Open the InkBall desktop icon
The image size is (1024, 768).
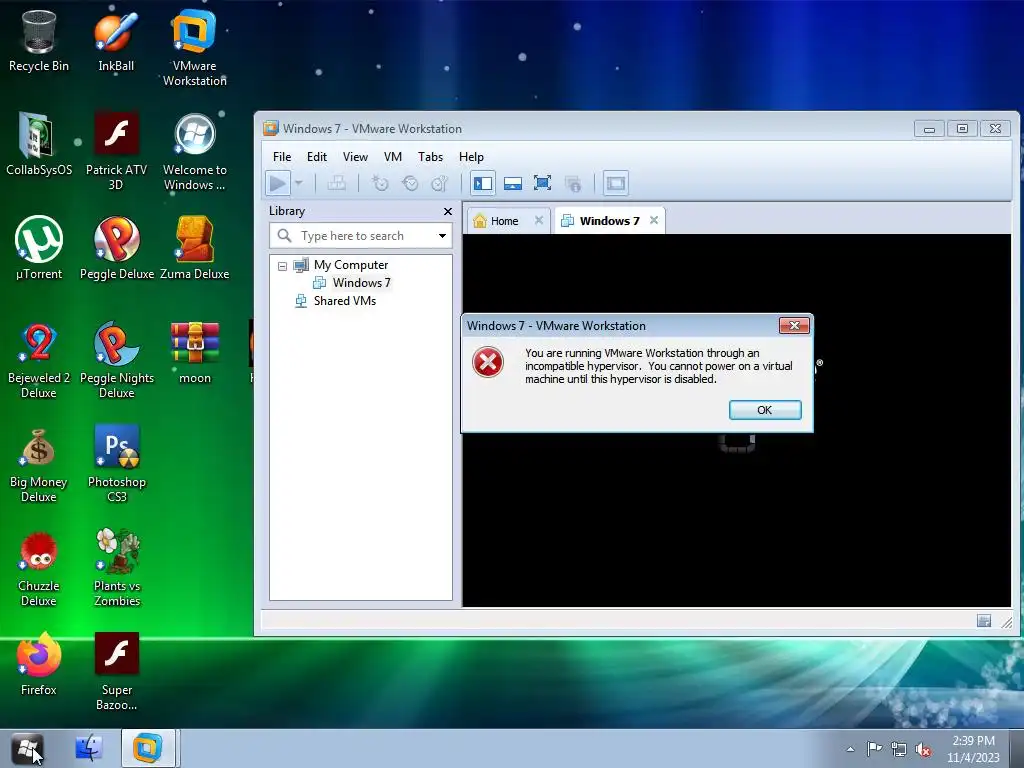tap(116, 40)
